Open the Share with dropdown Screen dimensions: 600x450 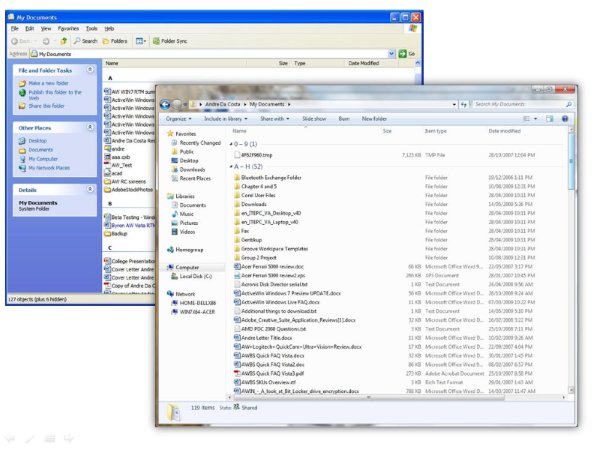coord(273,118)
